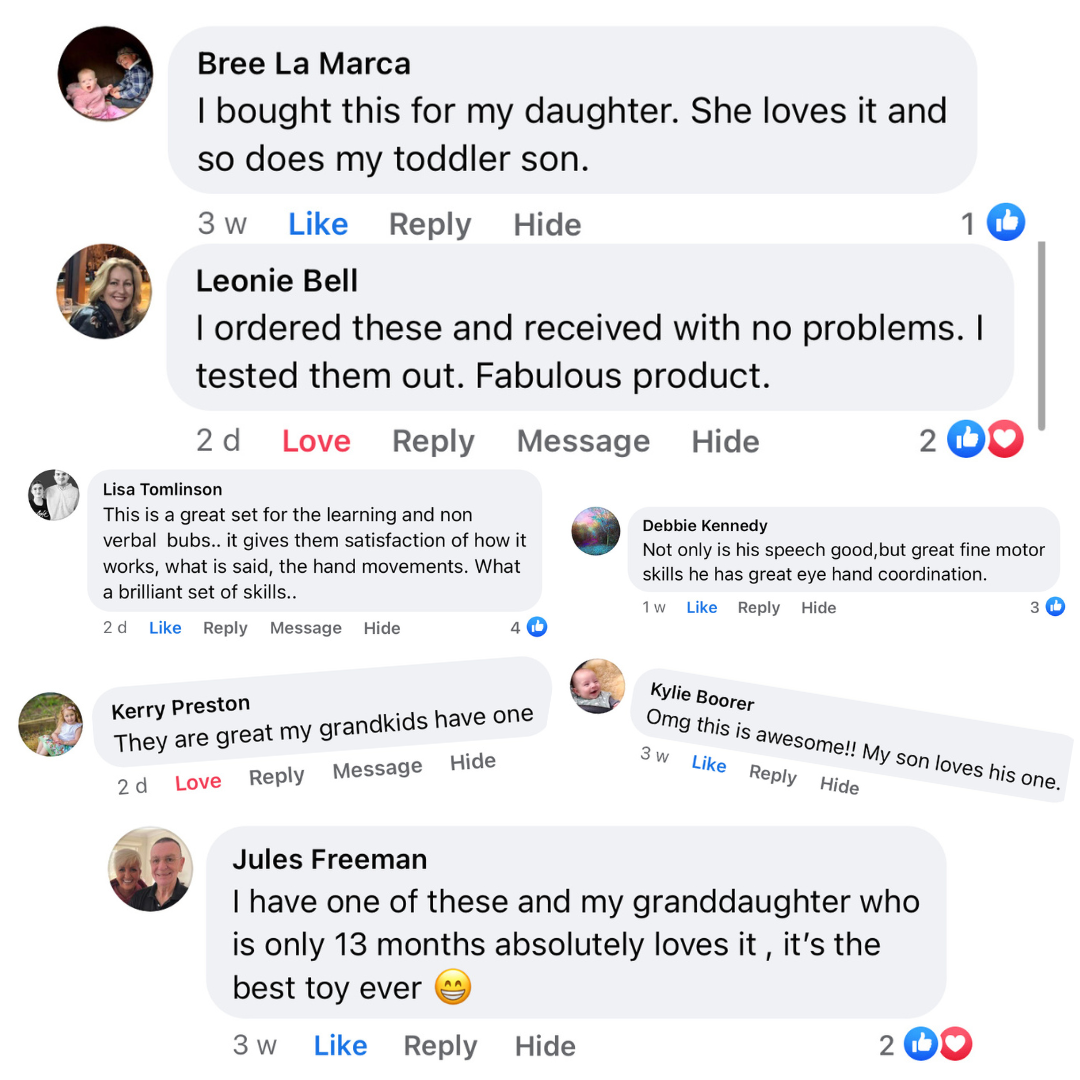
Task: Click Bree La Marca's profile picture
Action: [105, 74]
